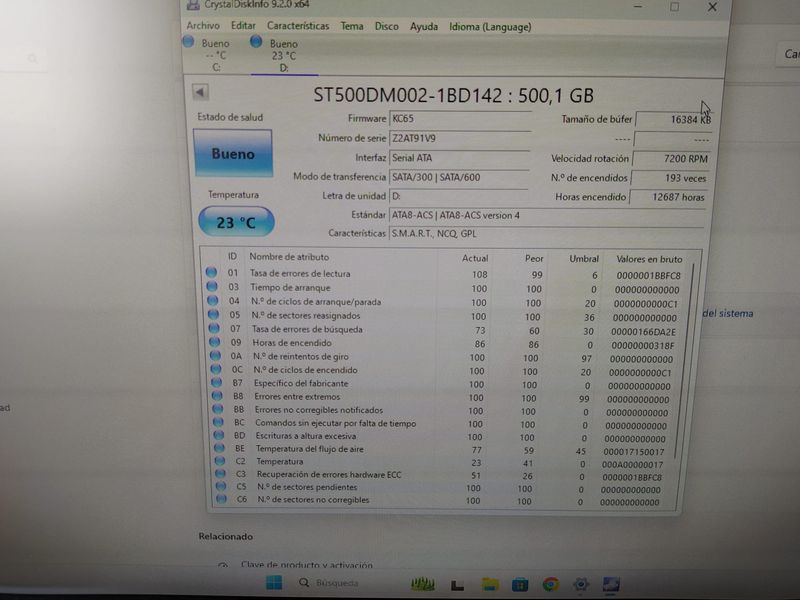Viewport: 800px width, 600px height.
Task: Click the power-on count field 193 veces
Action: pyautogui.click(x=669, y=178)
